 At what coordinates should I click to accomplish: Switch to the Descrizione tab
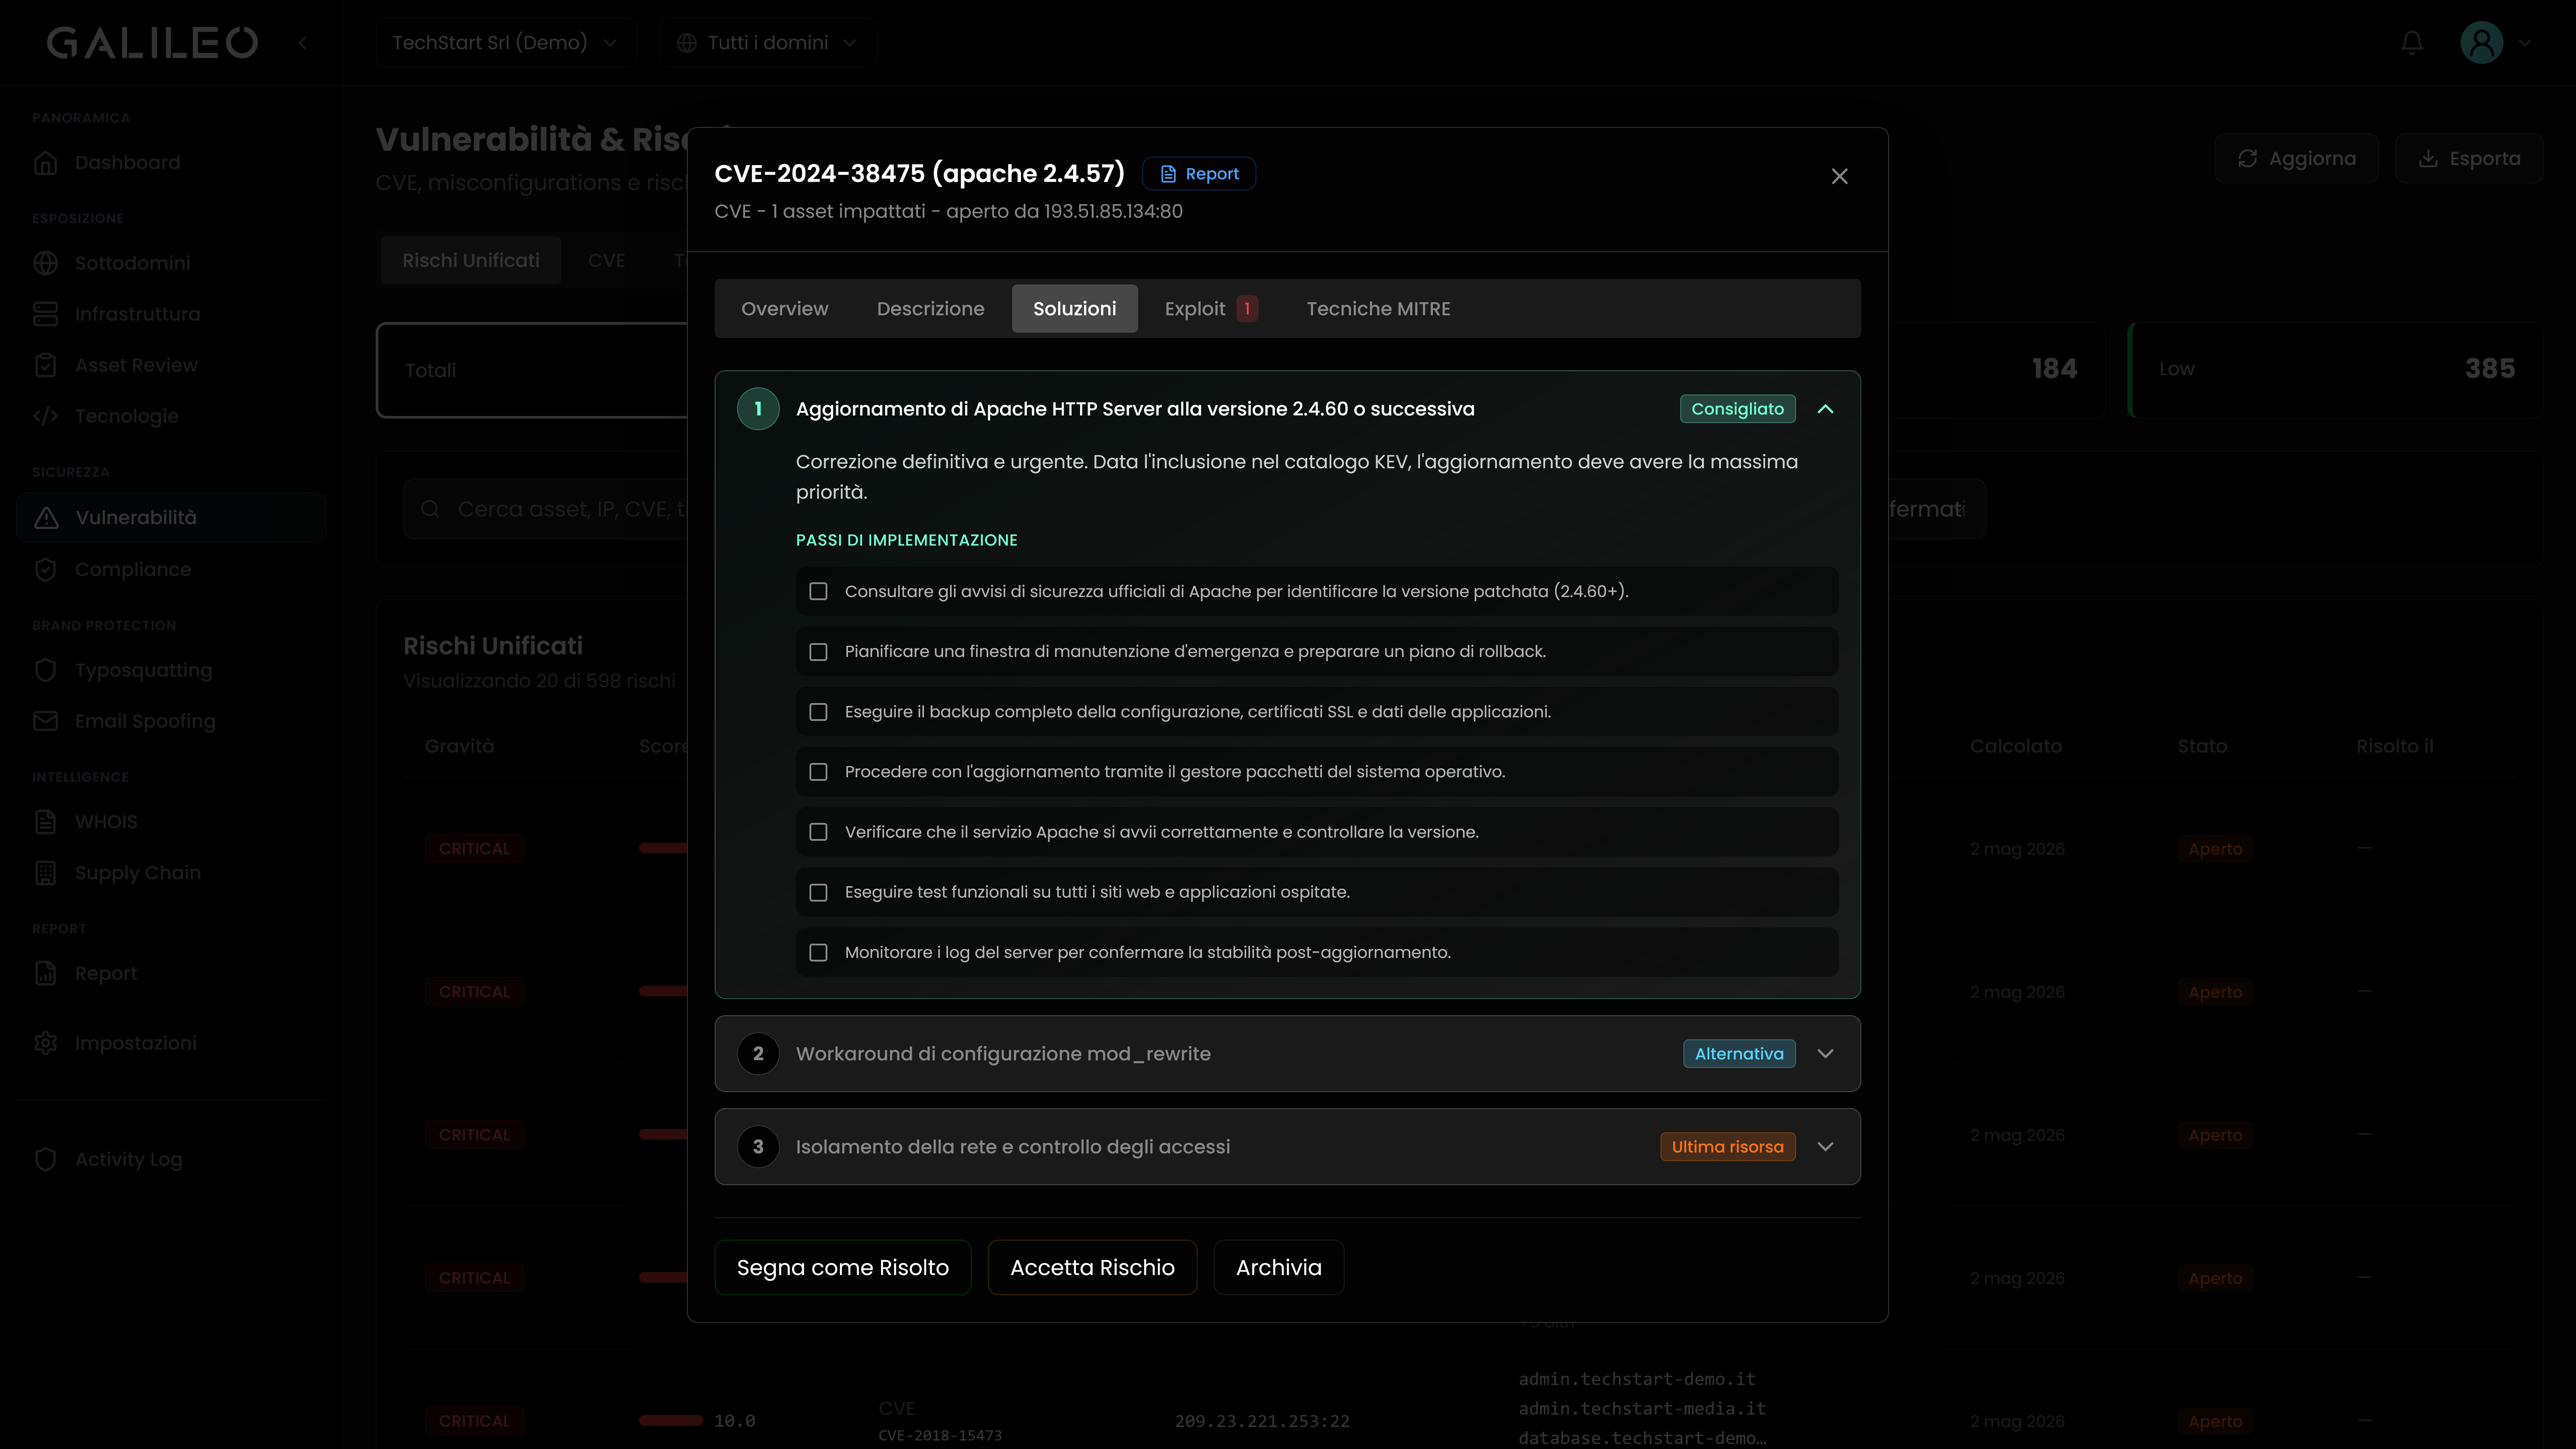click(930, 309)
